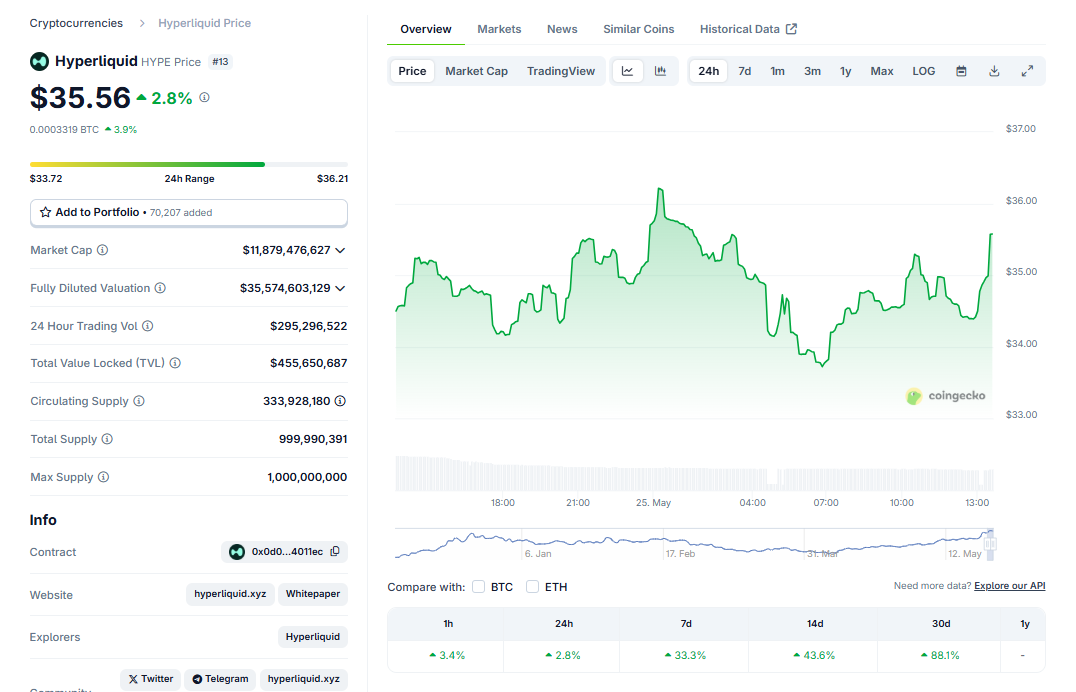Switch chart to Market Cap view

point(476,71)
